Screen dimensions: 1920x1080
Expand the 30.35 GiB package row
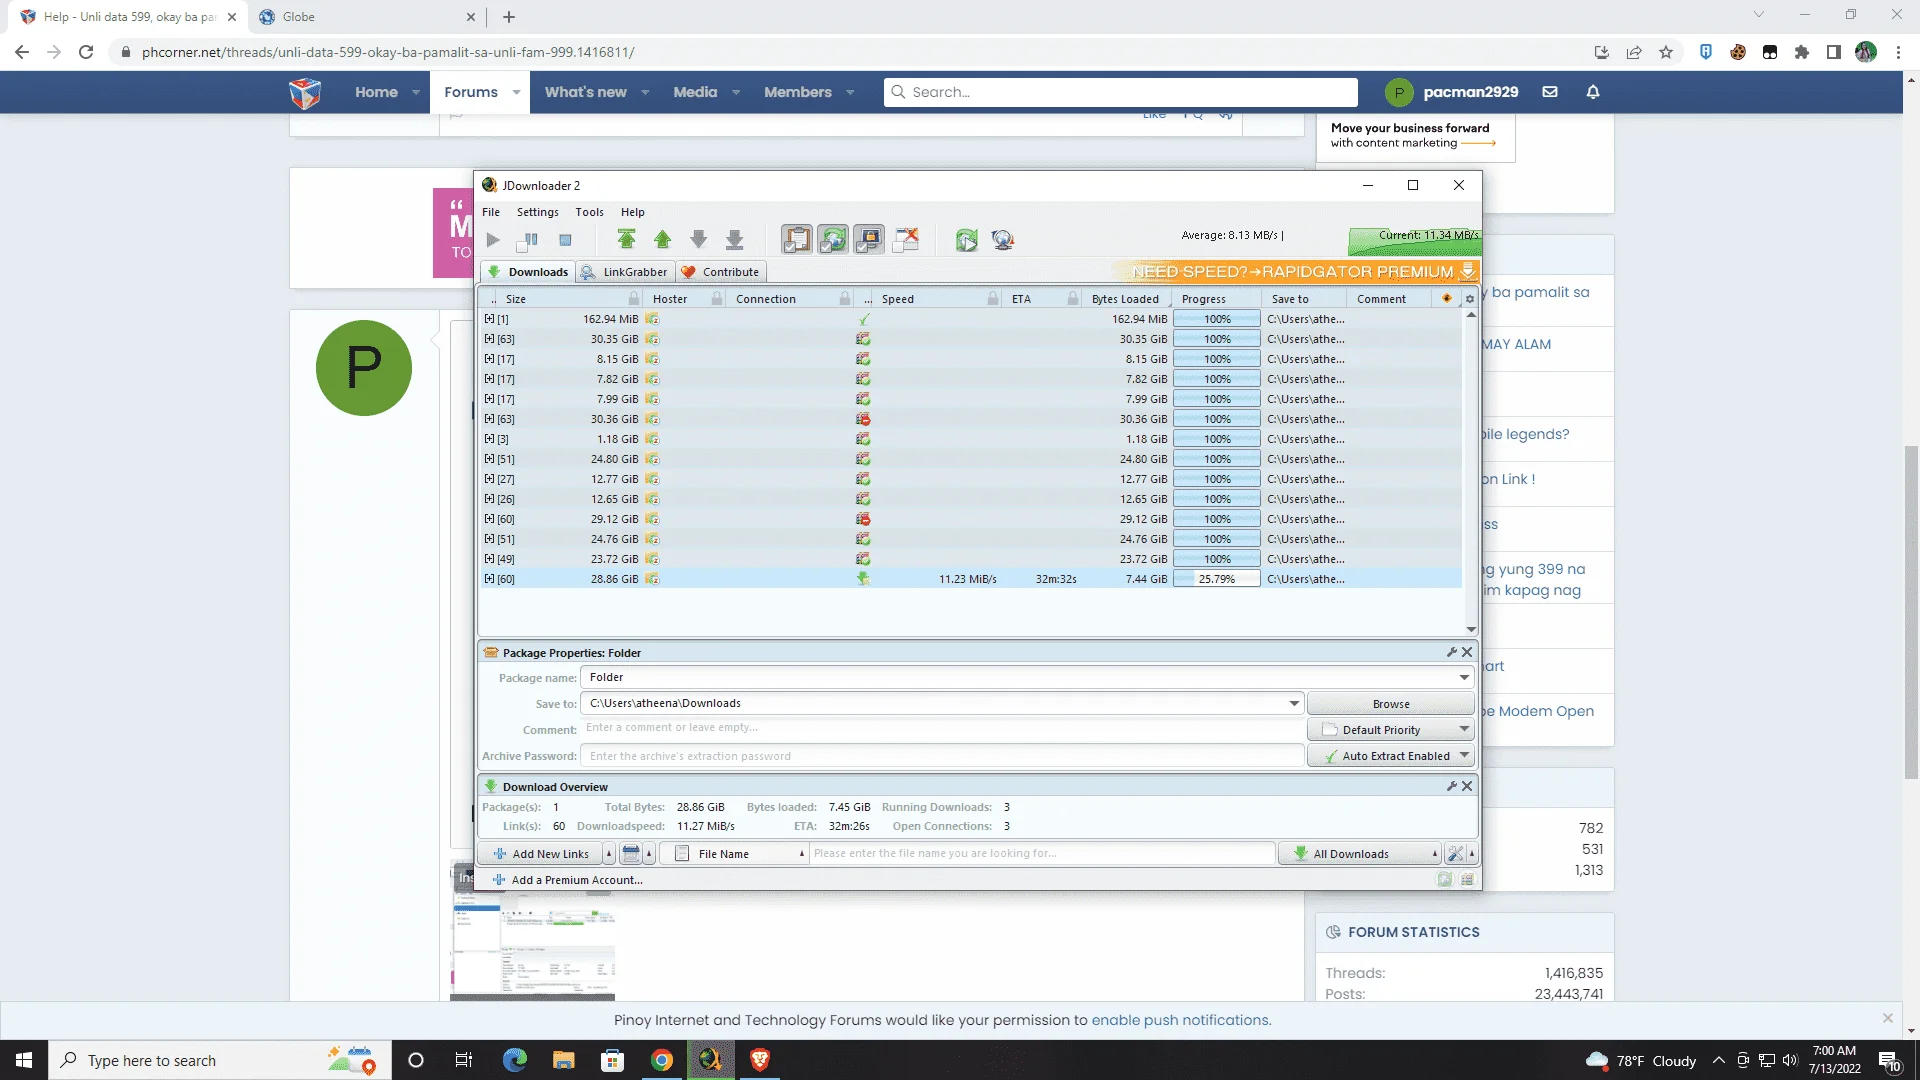point(489,339)
